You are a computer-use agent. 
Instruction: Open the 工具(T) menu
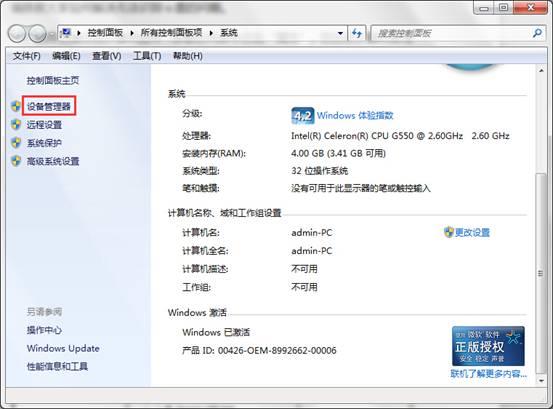pyautogui.click(x=147, y=56)
